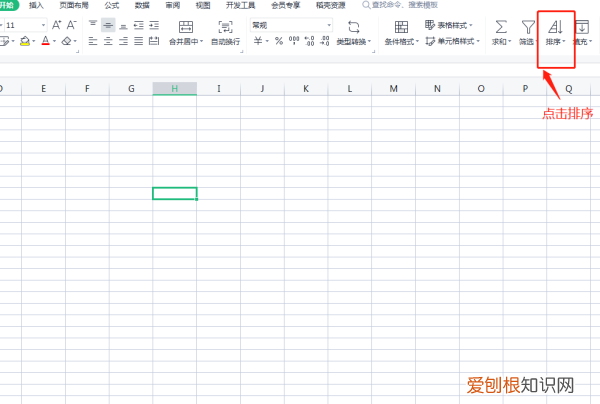This screenshot has height=404, width=600.
Task: Expand the 条件格式 dropdown arrow
Action: tap(417, 41)
